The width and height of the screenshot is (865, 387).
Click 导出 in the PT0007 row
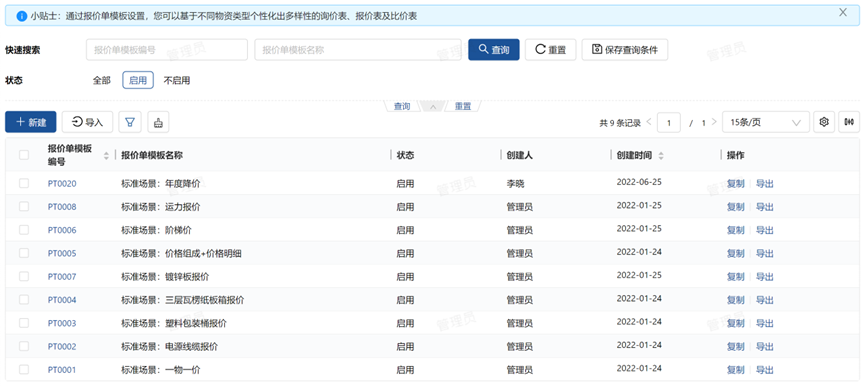coord(764,277)
